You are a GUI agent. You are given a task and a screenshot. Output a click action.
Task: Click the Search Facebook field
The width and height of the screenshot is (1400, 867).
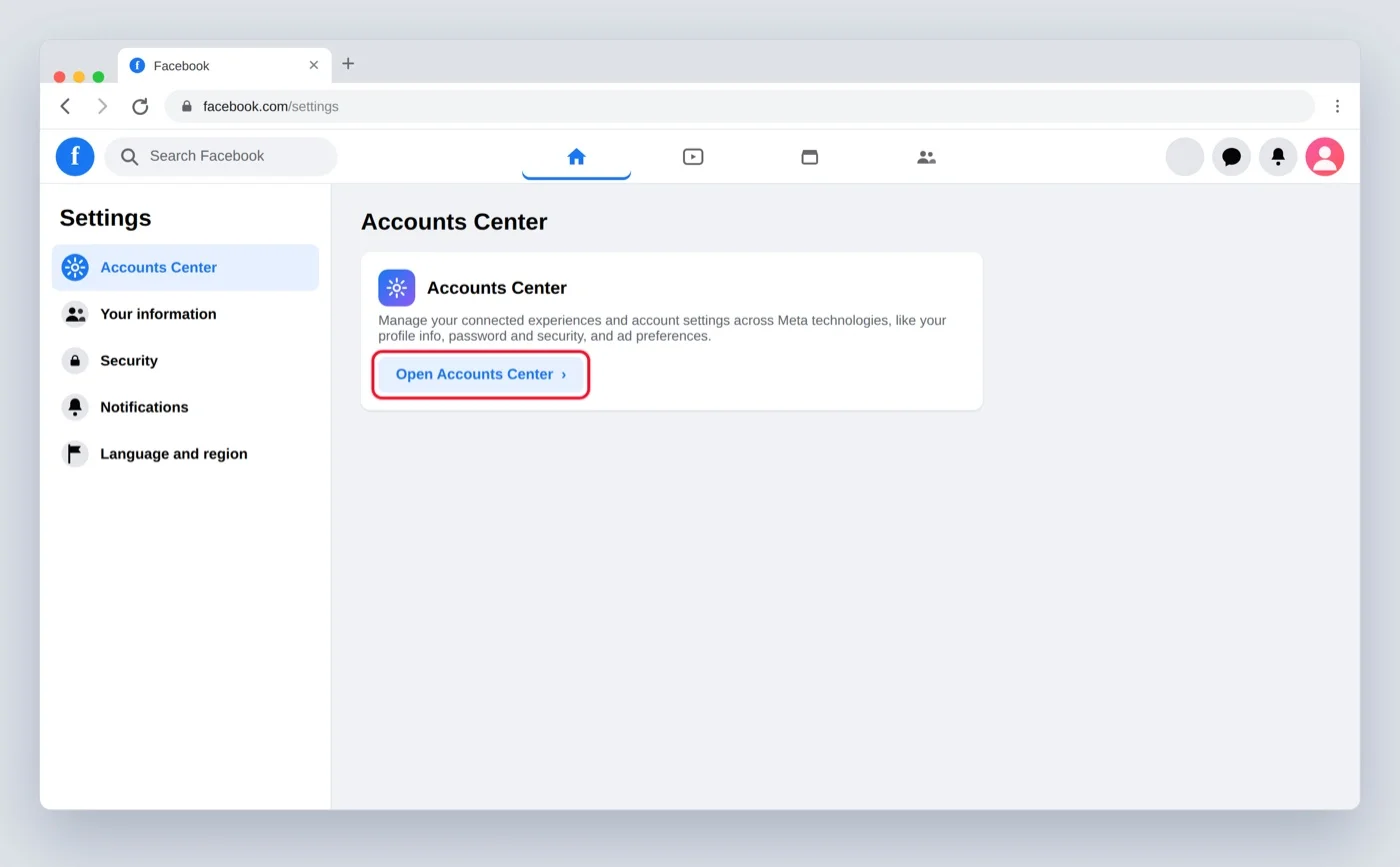(x=221, y=156)
